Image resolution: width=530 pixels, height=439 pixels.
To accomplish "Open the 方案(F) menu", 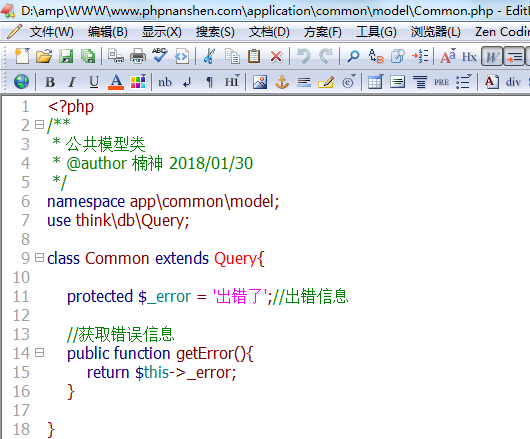I will point(322,32).
